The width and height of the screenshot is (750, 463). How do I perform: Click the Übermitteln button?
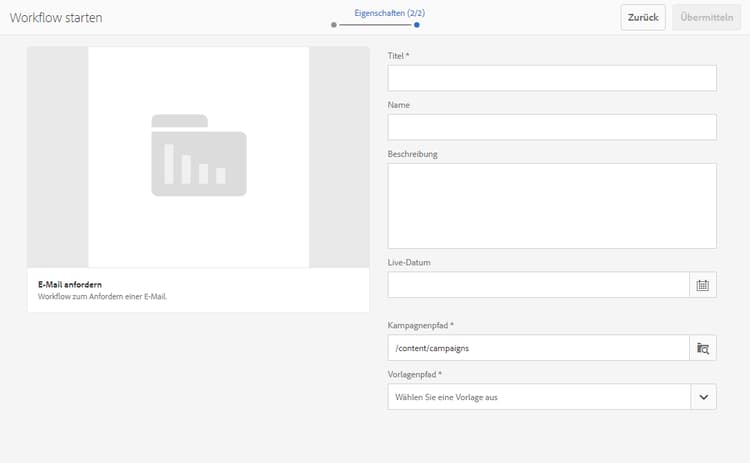pyautogui.click(x=706, y=17)
